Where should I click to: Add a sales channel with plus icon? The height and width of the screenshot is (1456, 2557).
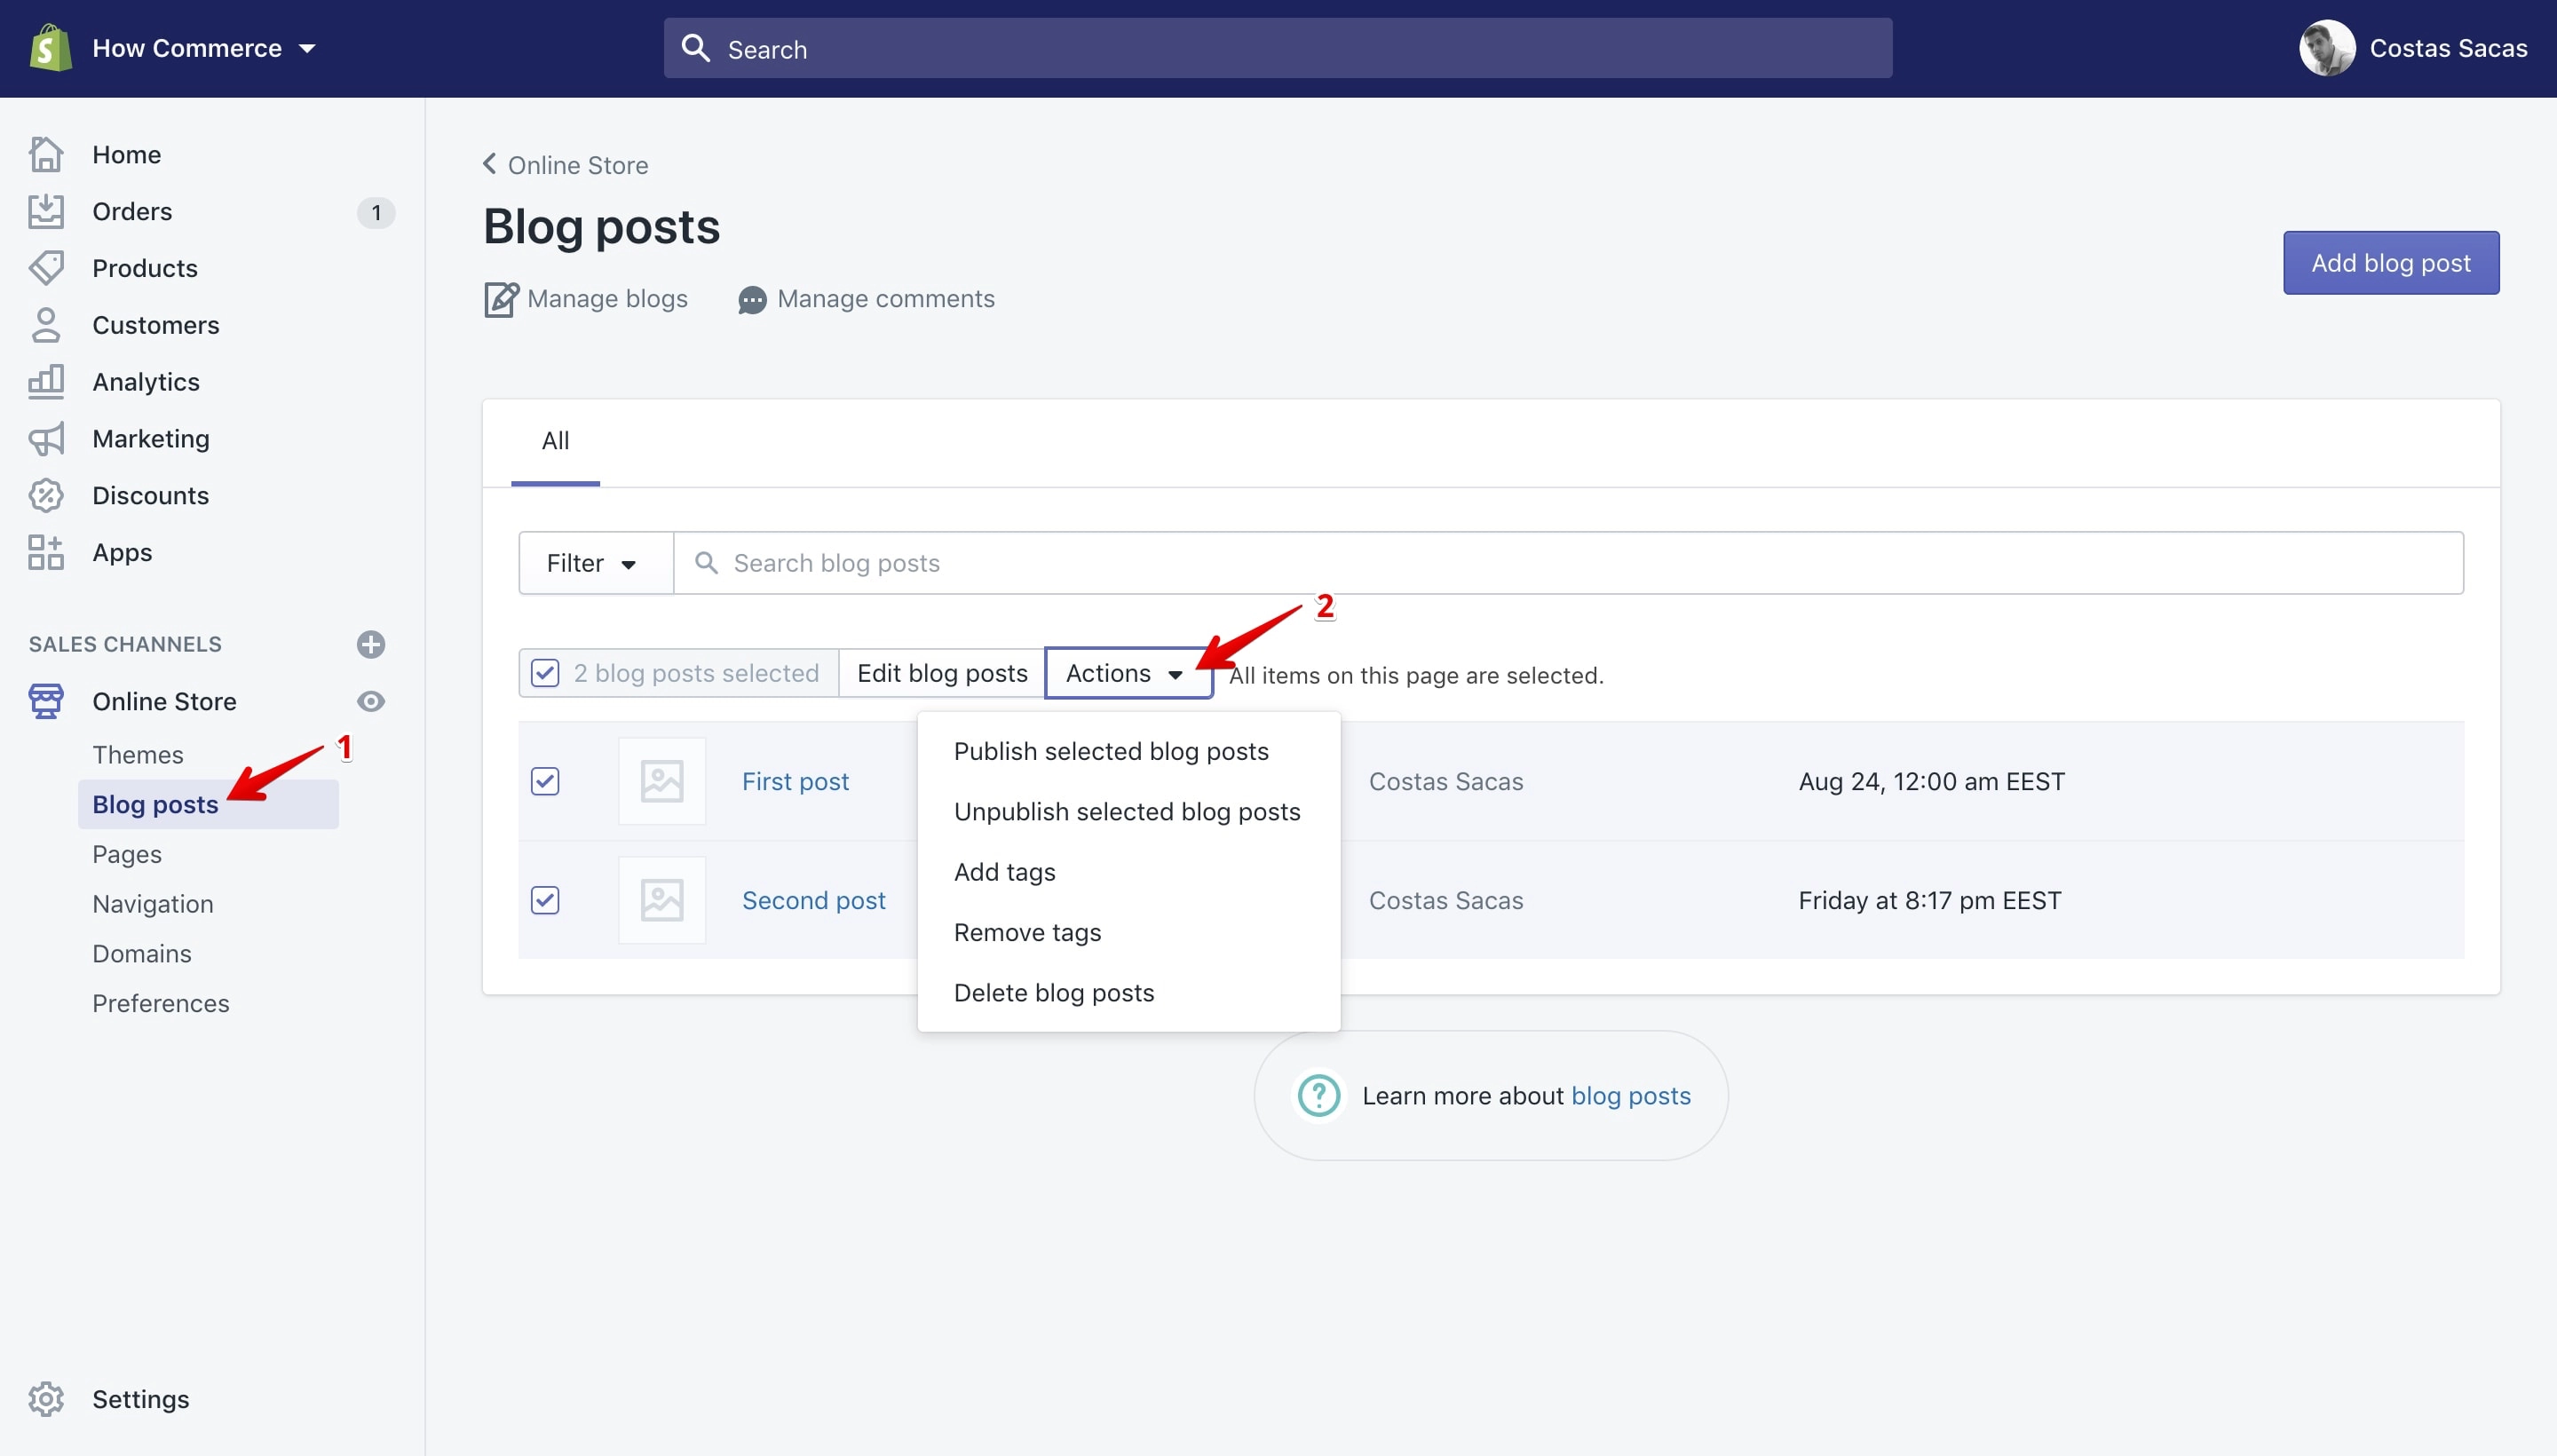coord(371,644)
